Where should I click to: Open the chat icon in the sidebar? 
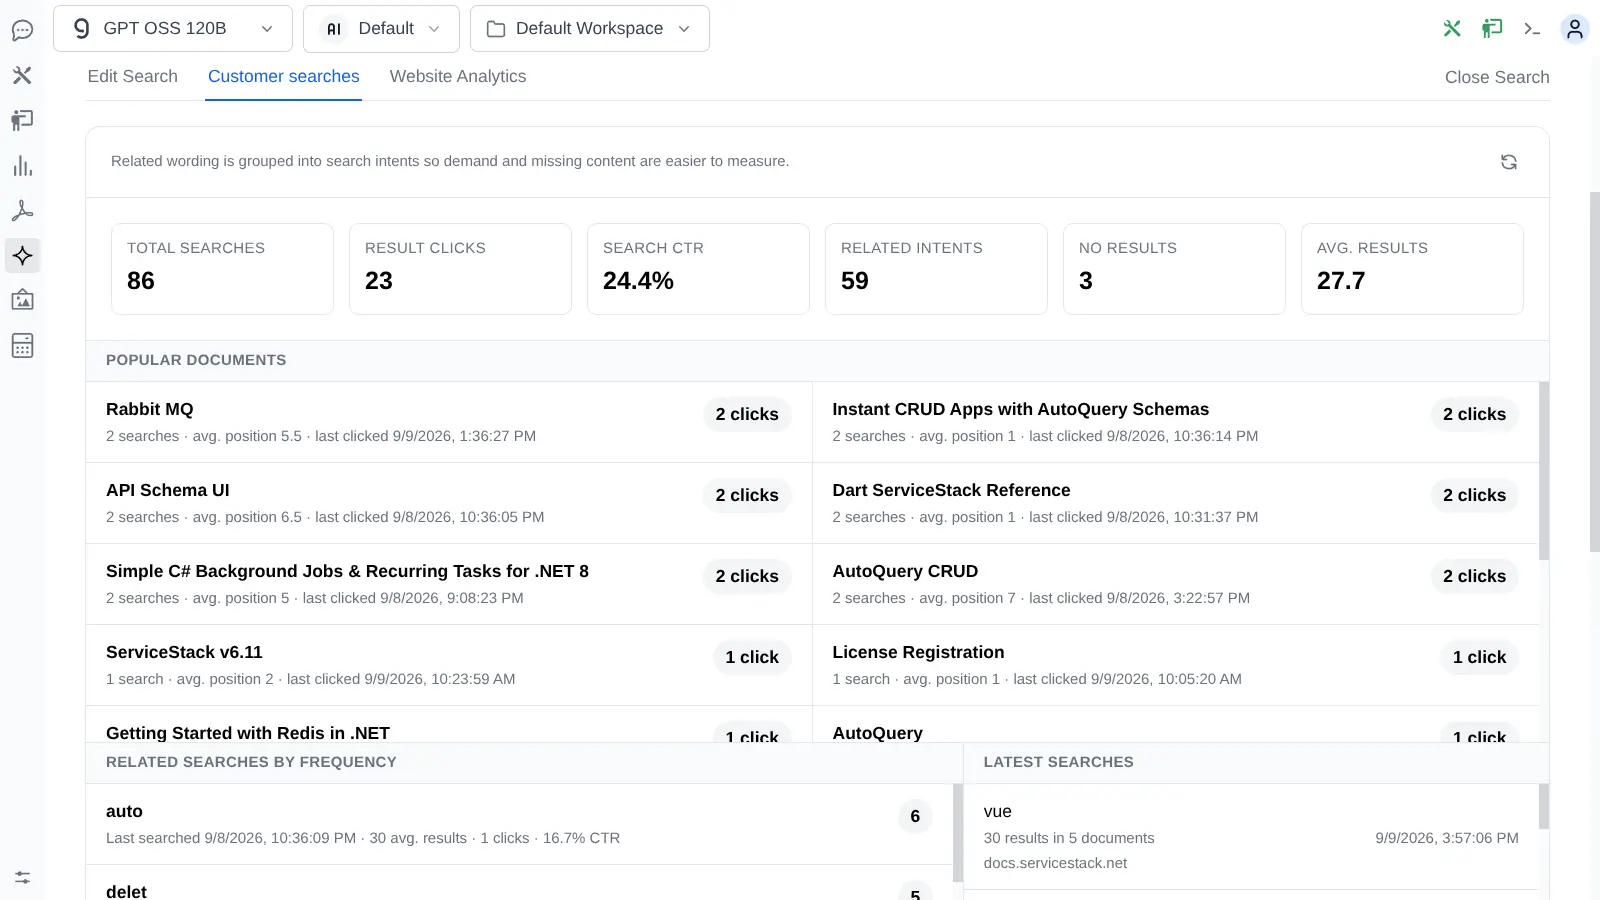pos(22,30)
